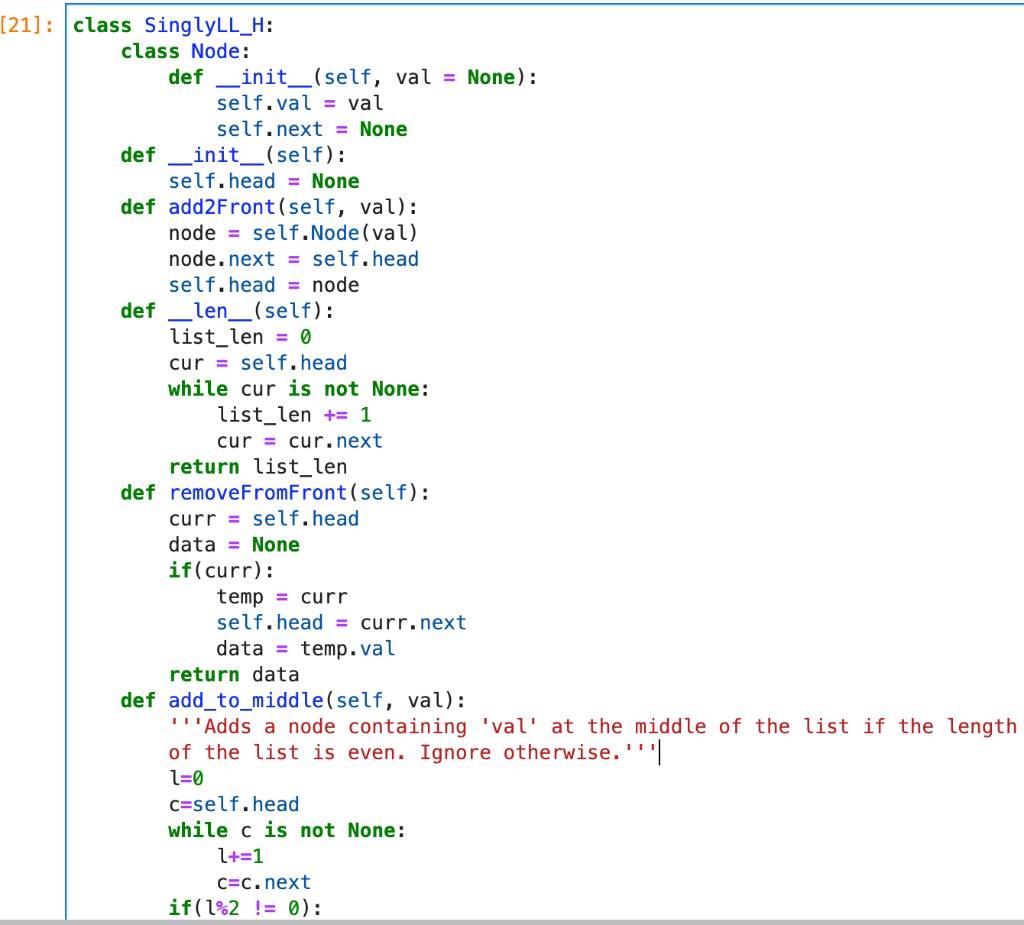Click the return list_len statement
The height and width of the screenshot is (925, 1024).
click(x=257, y=466)
